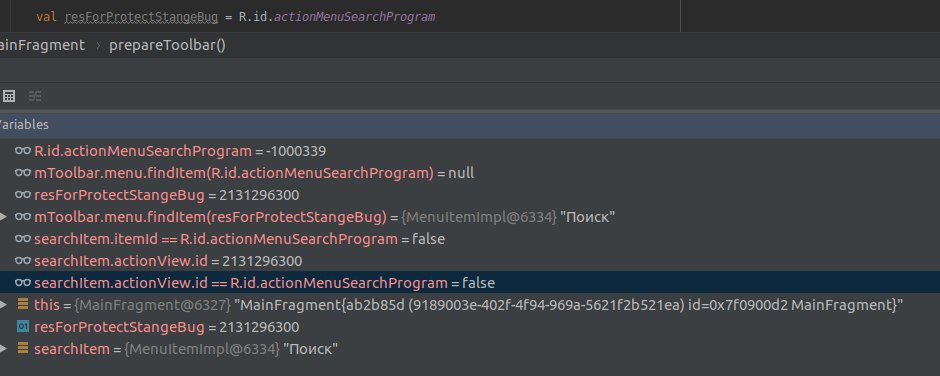Click resForProtectStangeBug in the editor code line

(141, 17)
